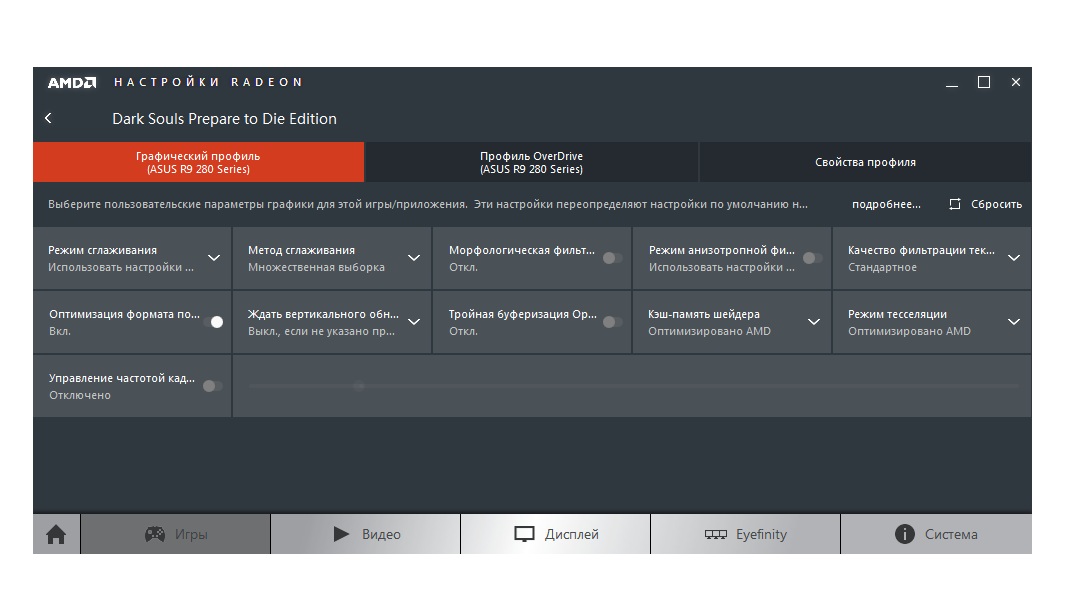Viewport: 1090px width, 614px height.
Task: Toggle Тройная буферизация OpenGL switch
Action: tap(612, 322)
